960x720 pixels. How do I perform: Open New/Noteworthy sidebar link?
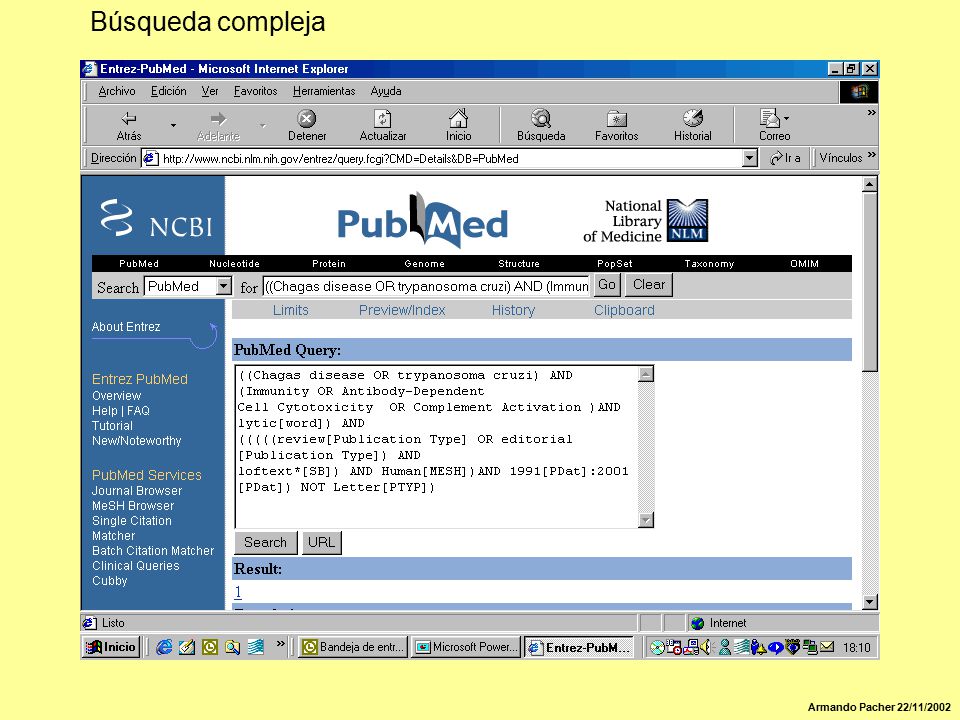pos(137,441)
